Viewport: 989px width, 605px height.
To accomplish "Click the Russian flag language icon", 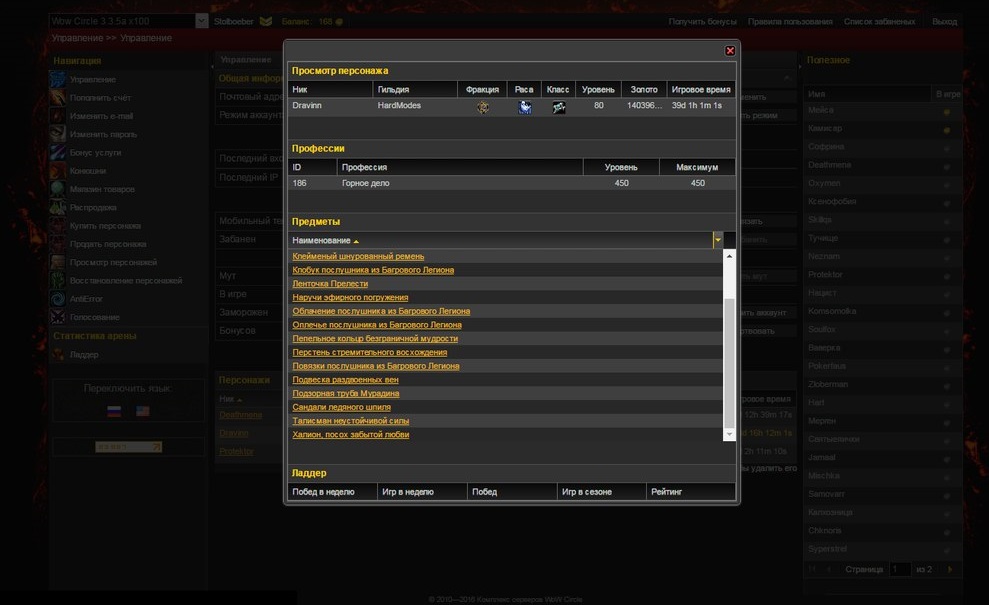I will 114,411.
